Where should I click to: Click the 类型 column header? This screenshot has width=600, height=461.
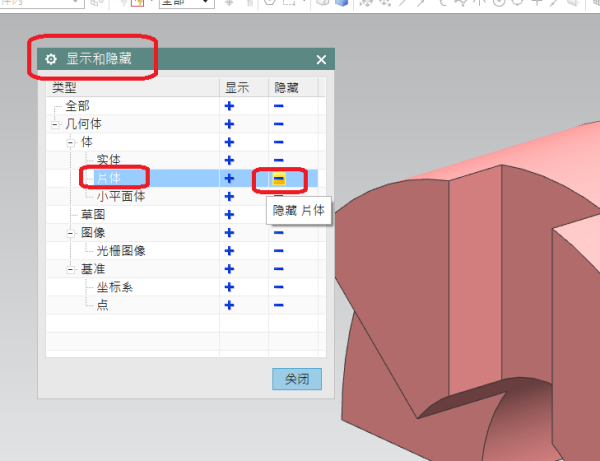click(133, 87)
